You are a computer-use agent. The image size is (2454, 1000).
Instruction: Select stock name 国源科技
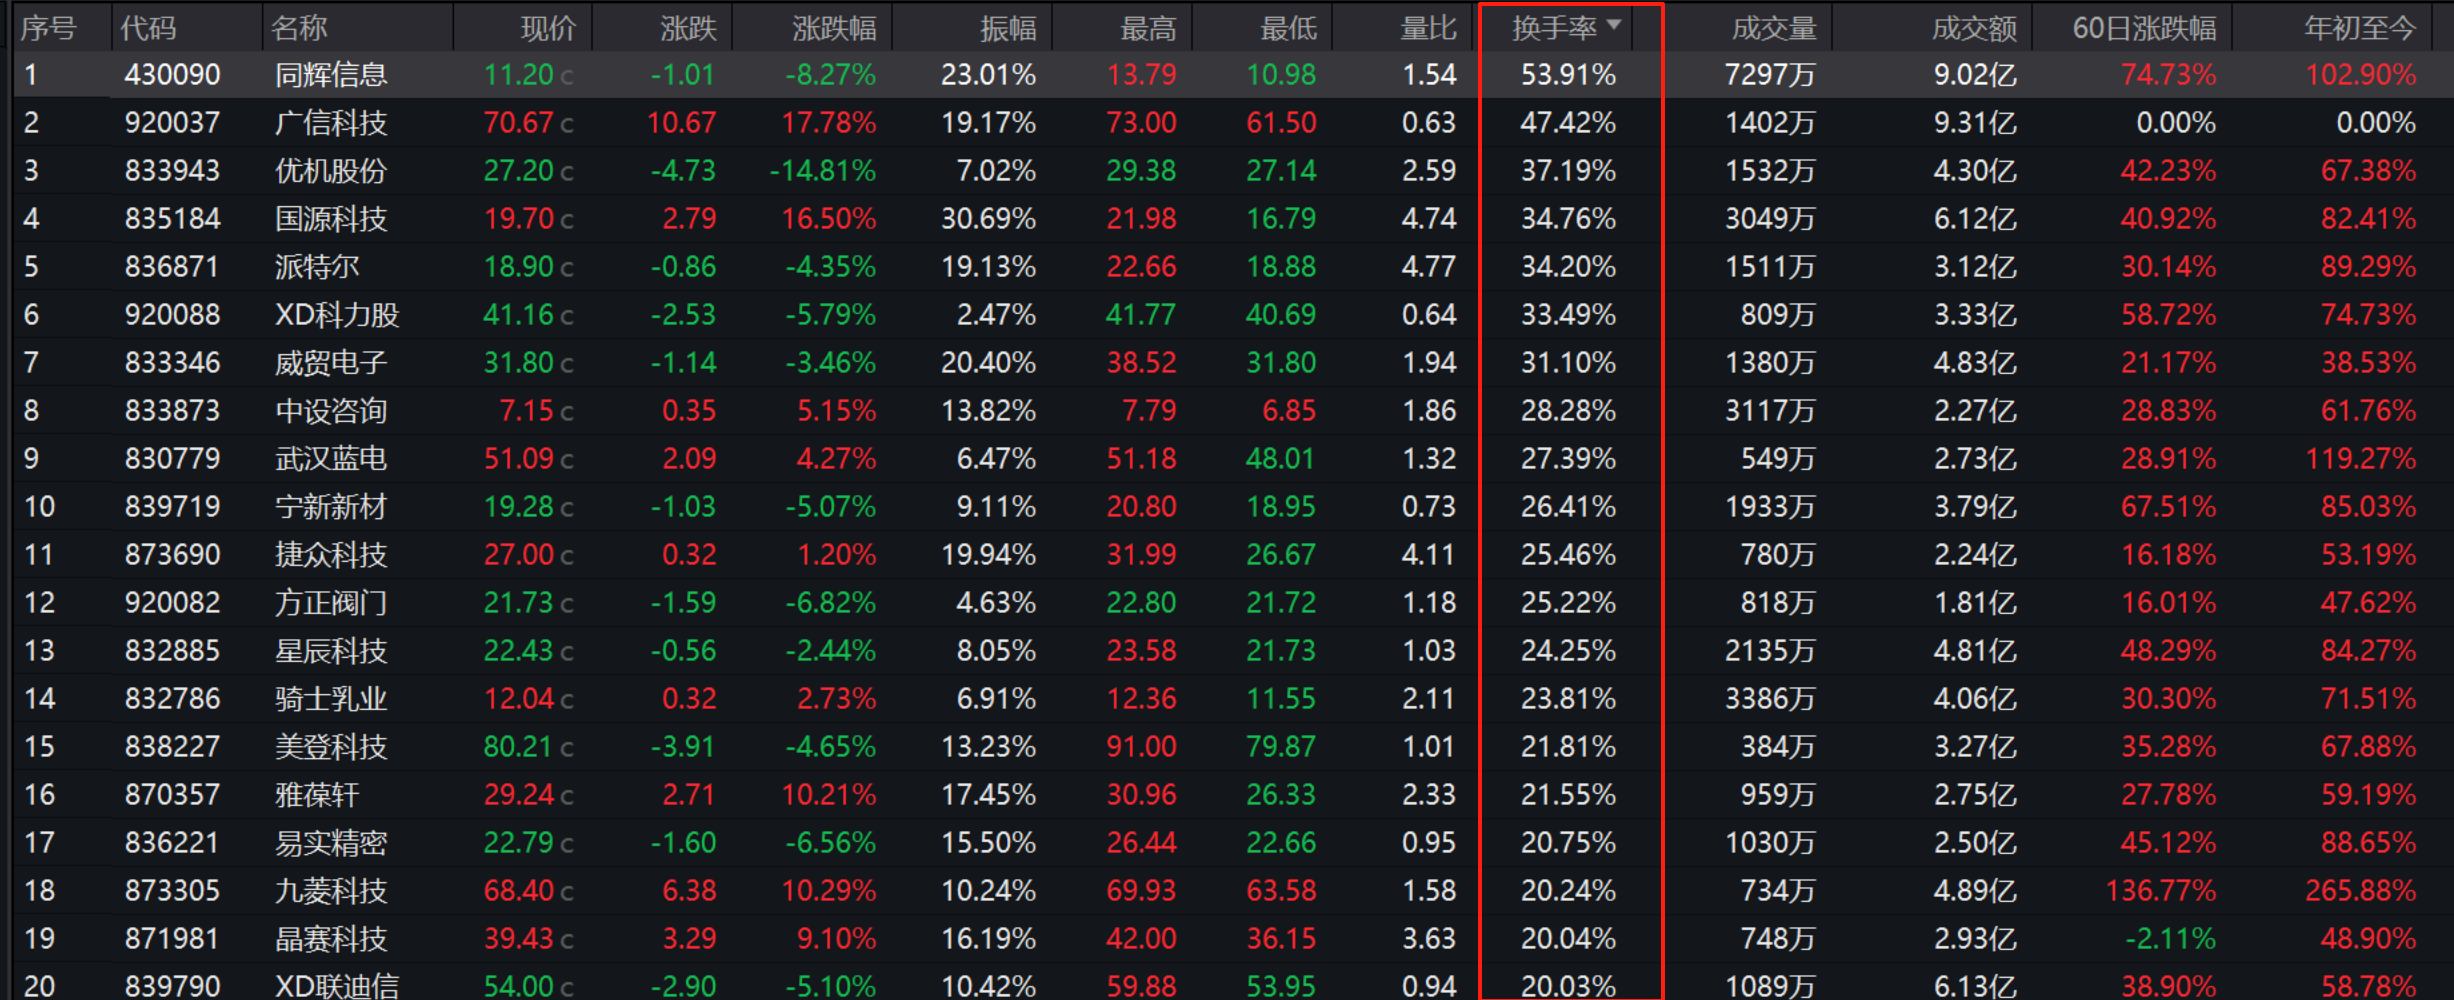(331, 219)
